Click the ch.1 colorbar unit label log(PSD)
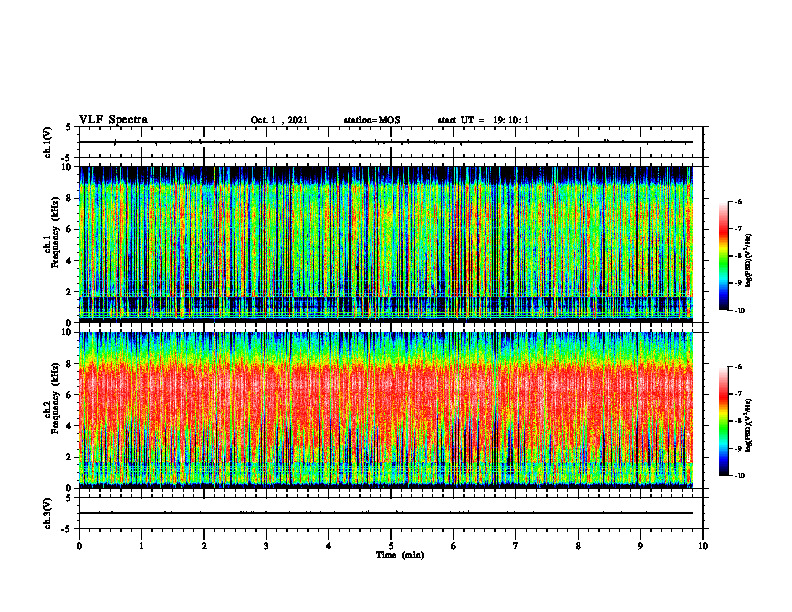792x612 pixels. tap(749, 260)
